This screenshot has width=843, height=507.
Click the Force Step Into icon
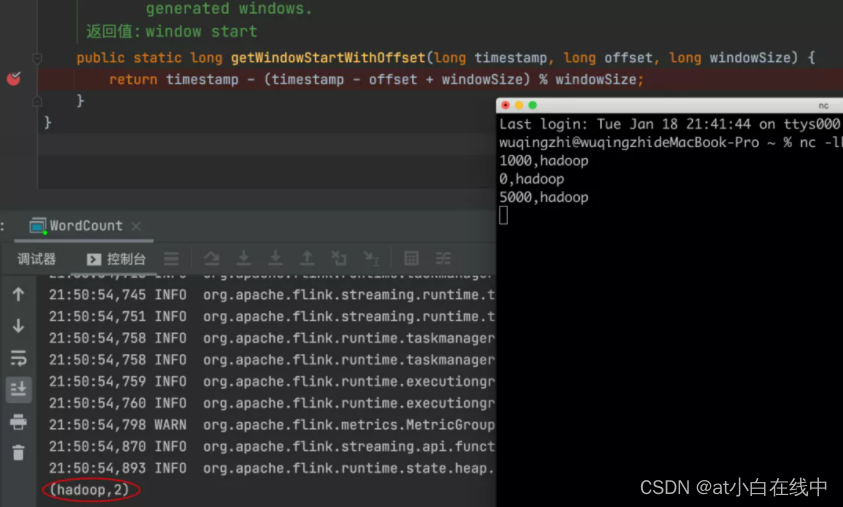tap(275, 259)
